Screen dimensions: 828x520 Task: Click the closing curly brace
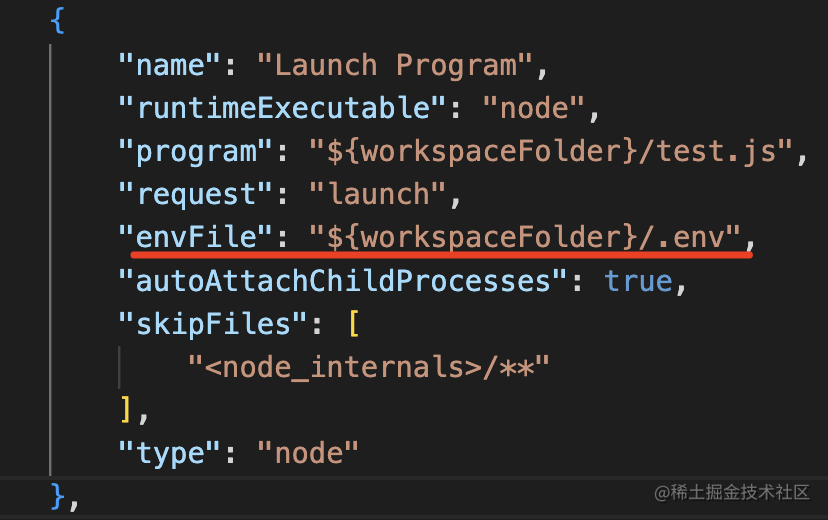pos(56,495)
